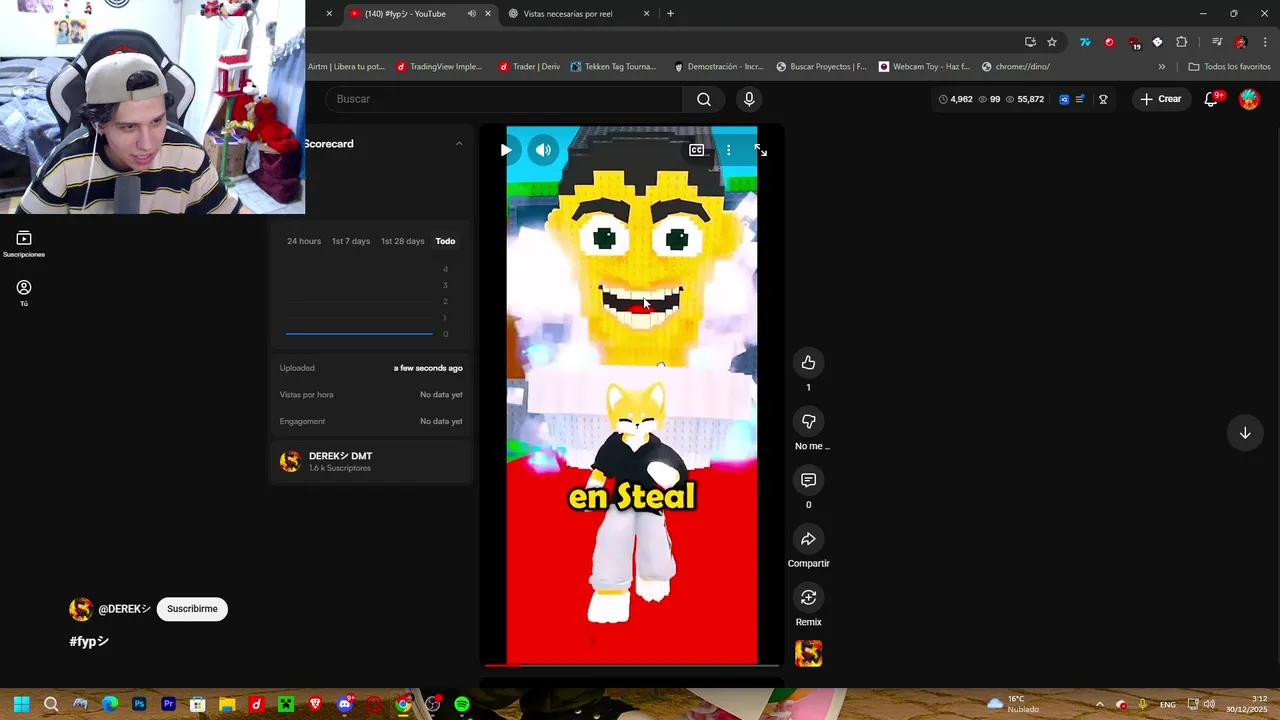Share the Short using Compartir icon

click(808, 539)
